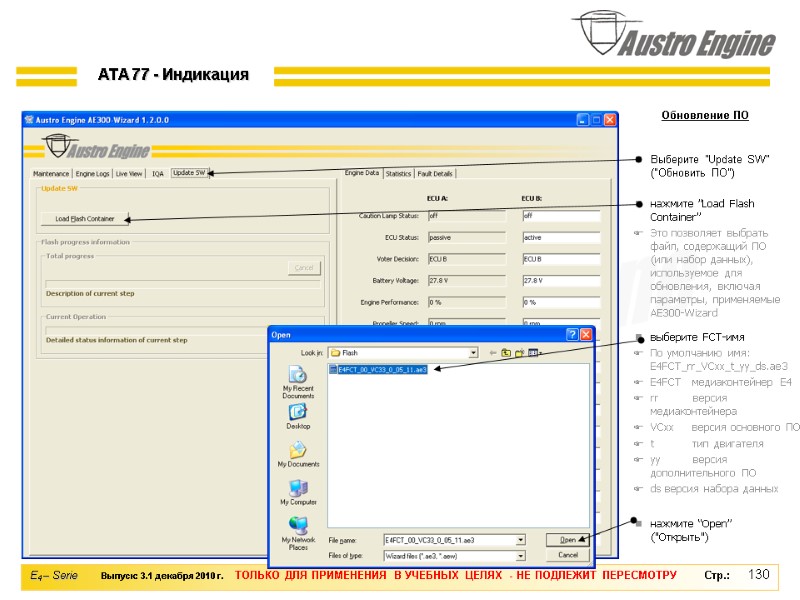Switch to Engine Logs tab

coord(92,174)
